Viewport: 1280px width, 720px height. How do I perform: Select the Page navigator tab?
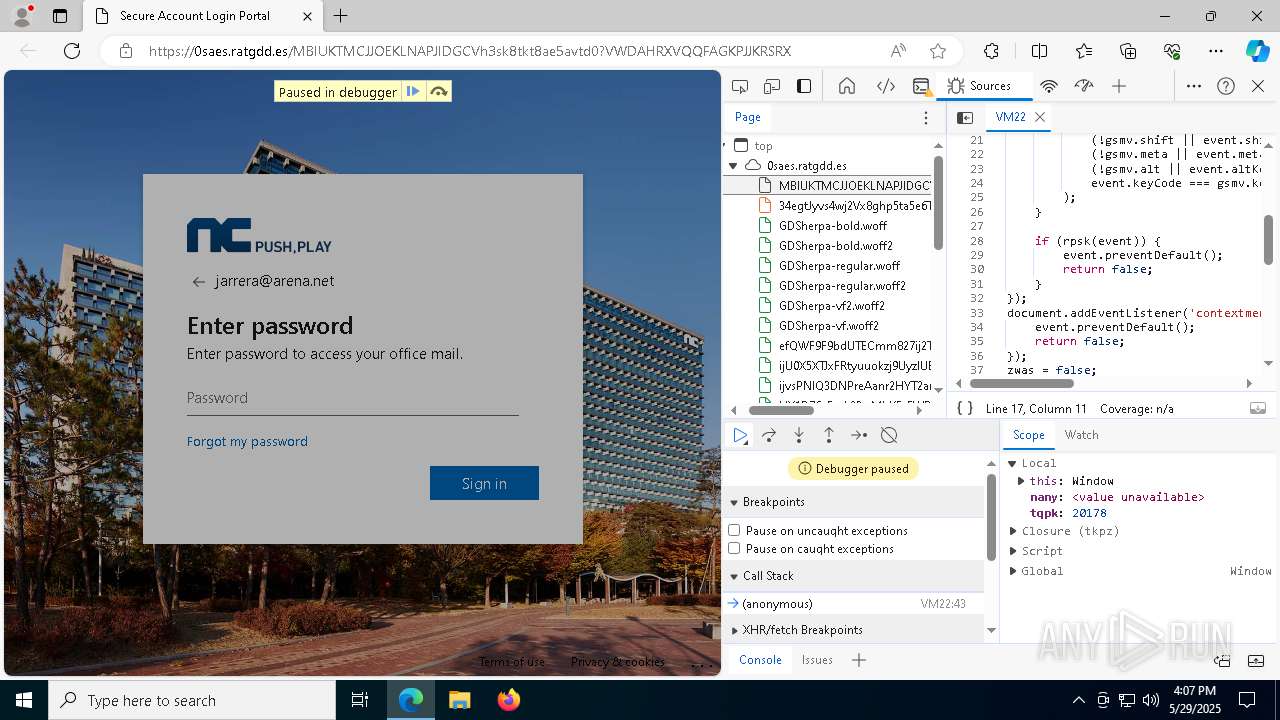tap(747, 117)
